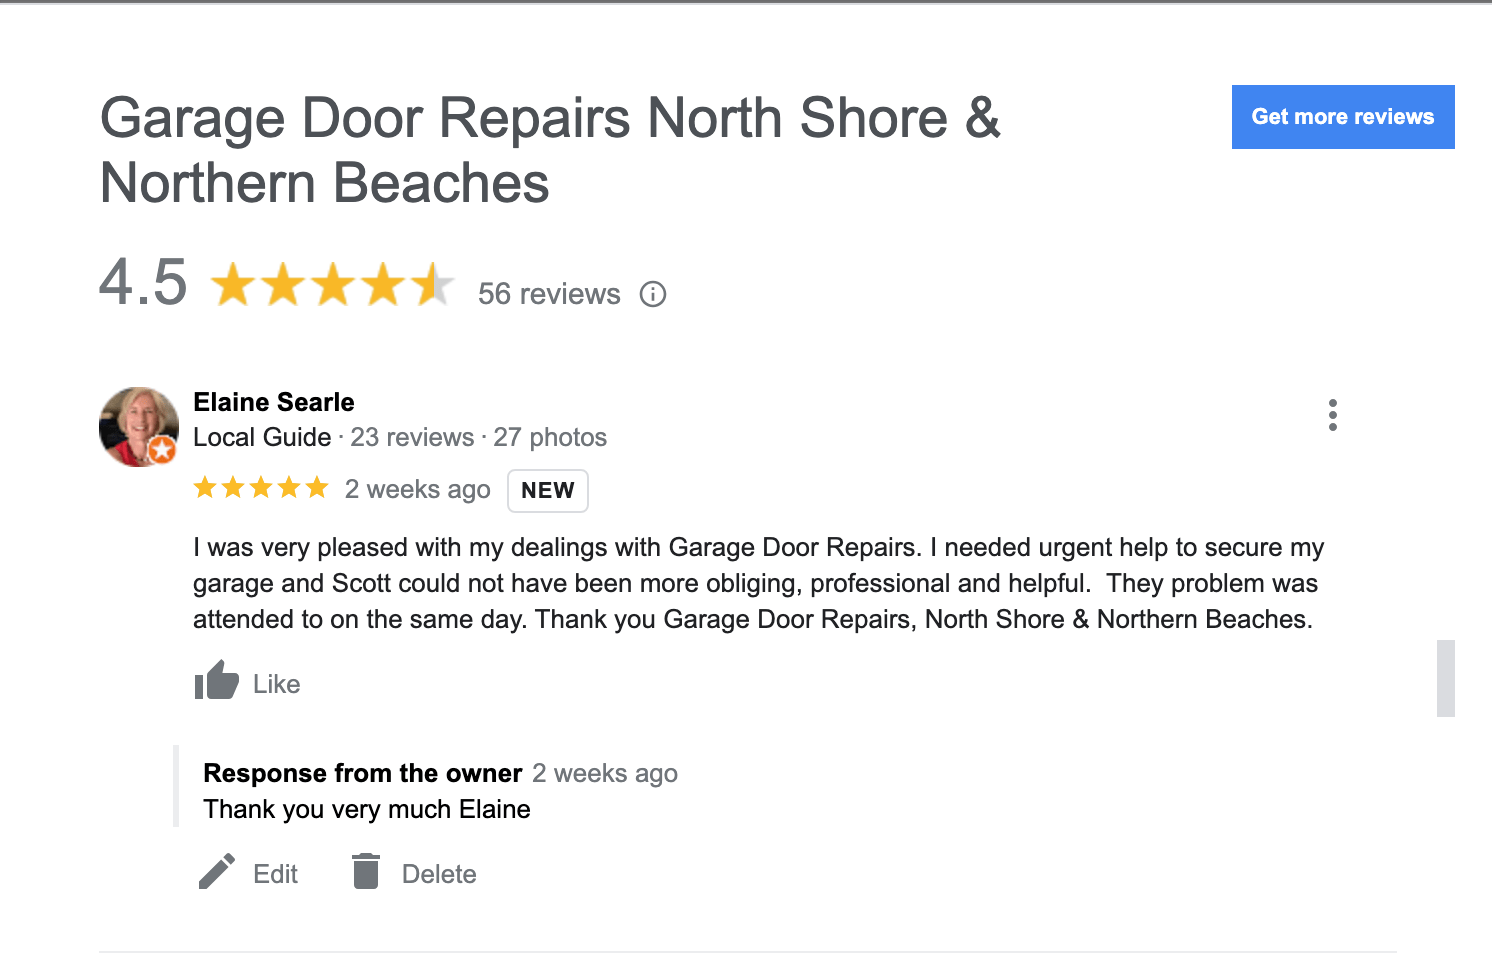
Task: Click the orange Local Guide star badge
Action: (x=162, y=450)
